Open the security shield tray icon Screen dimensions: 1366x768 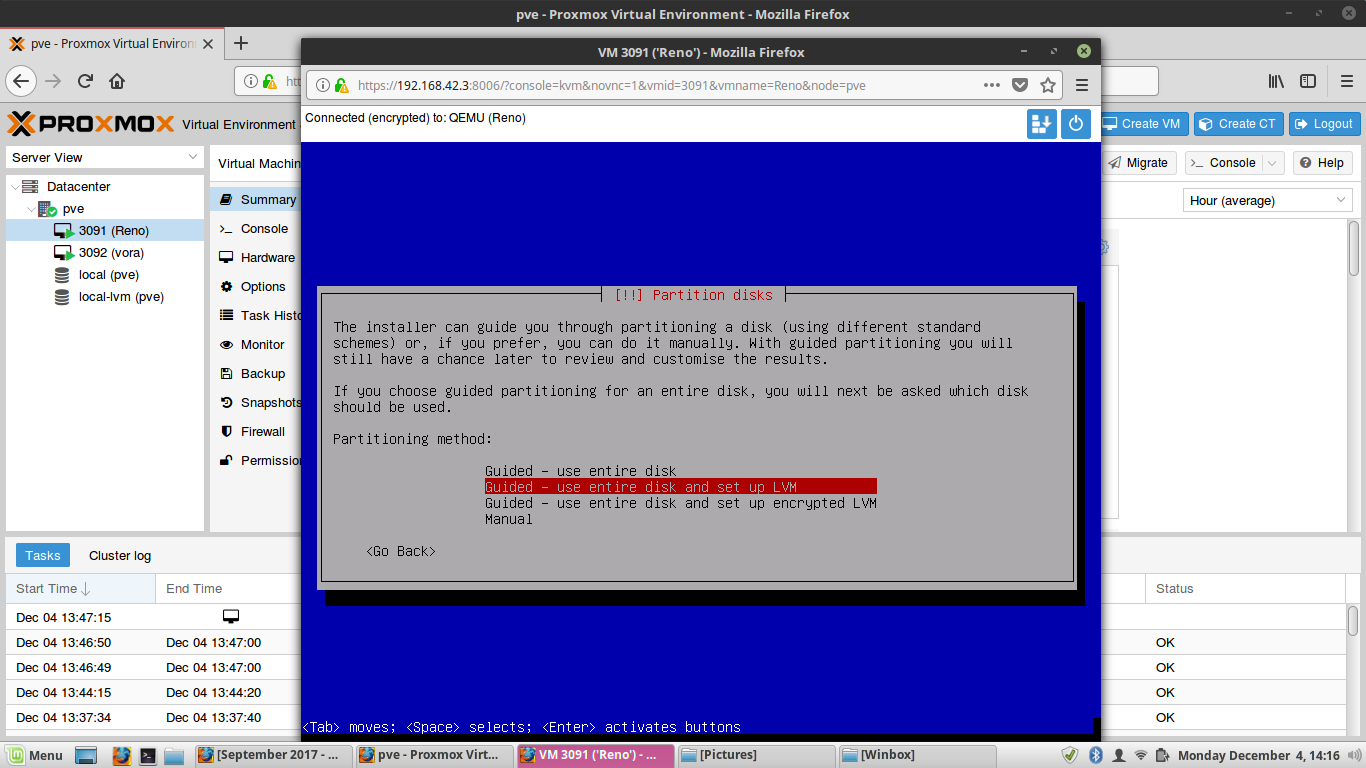[1069, 755]
